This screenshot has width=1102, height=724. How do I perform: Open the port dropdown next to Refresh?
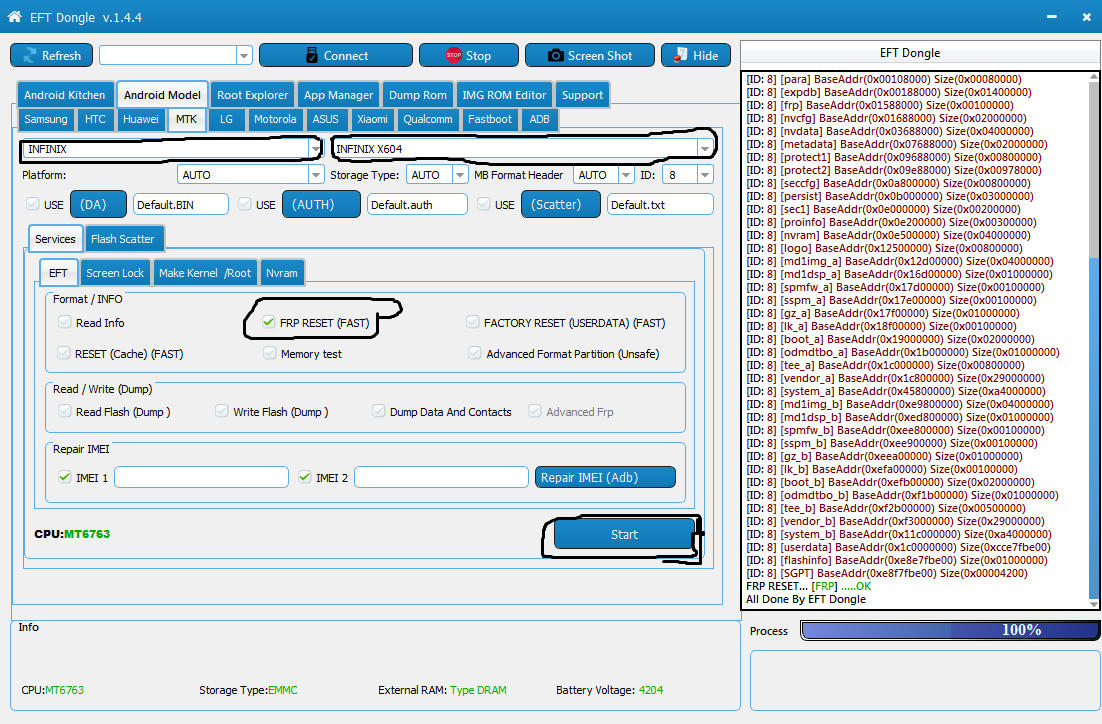pos(244,56)
